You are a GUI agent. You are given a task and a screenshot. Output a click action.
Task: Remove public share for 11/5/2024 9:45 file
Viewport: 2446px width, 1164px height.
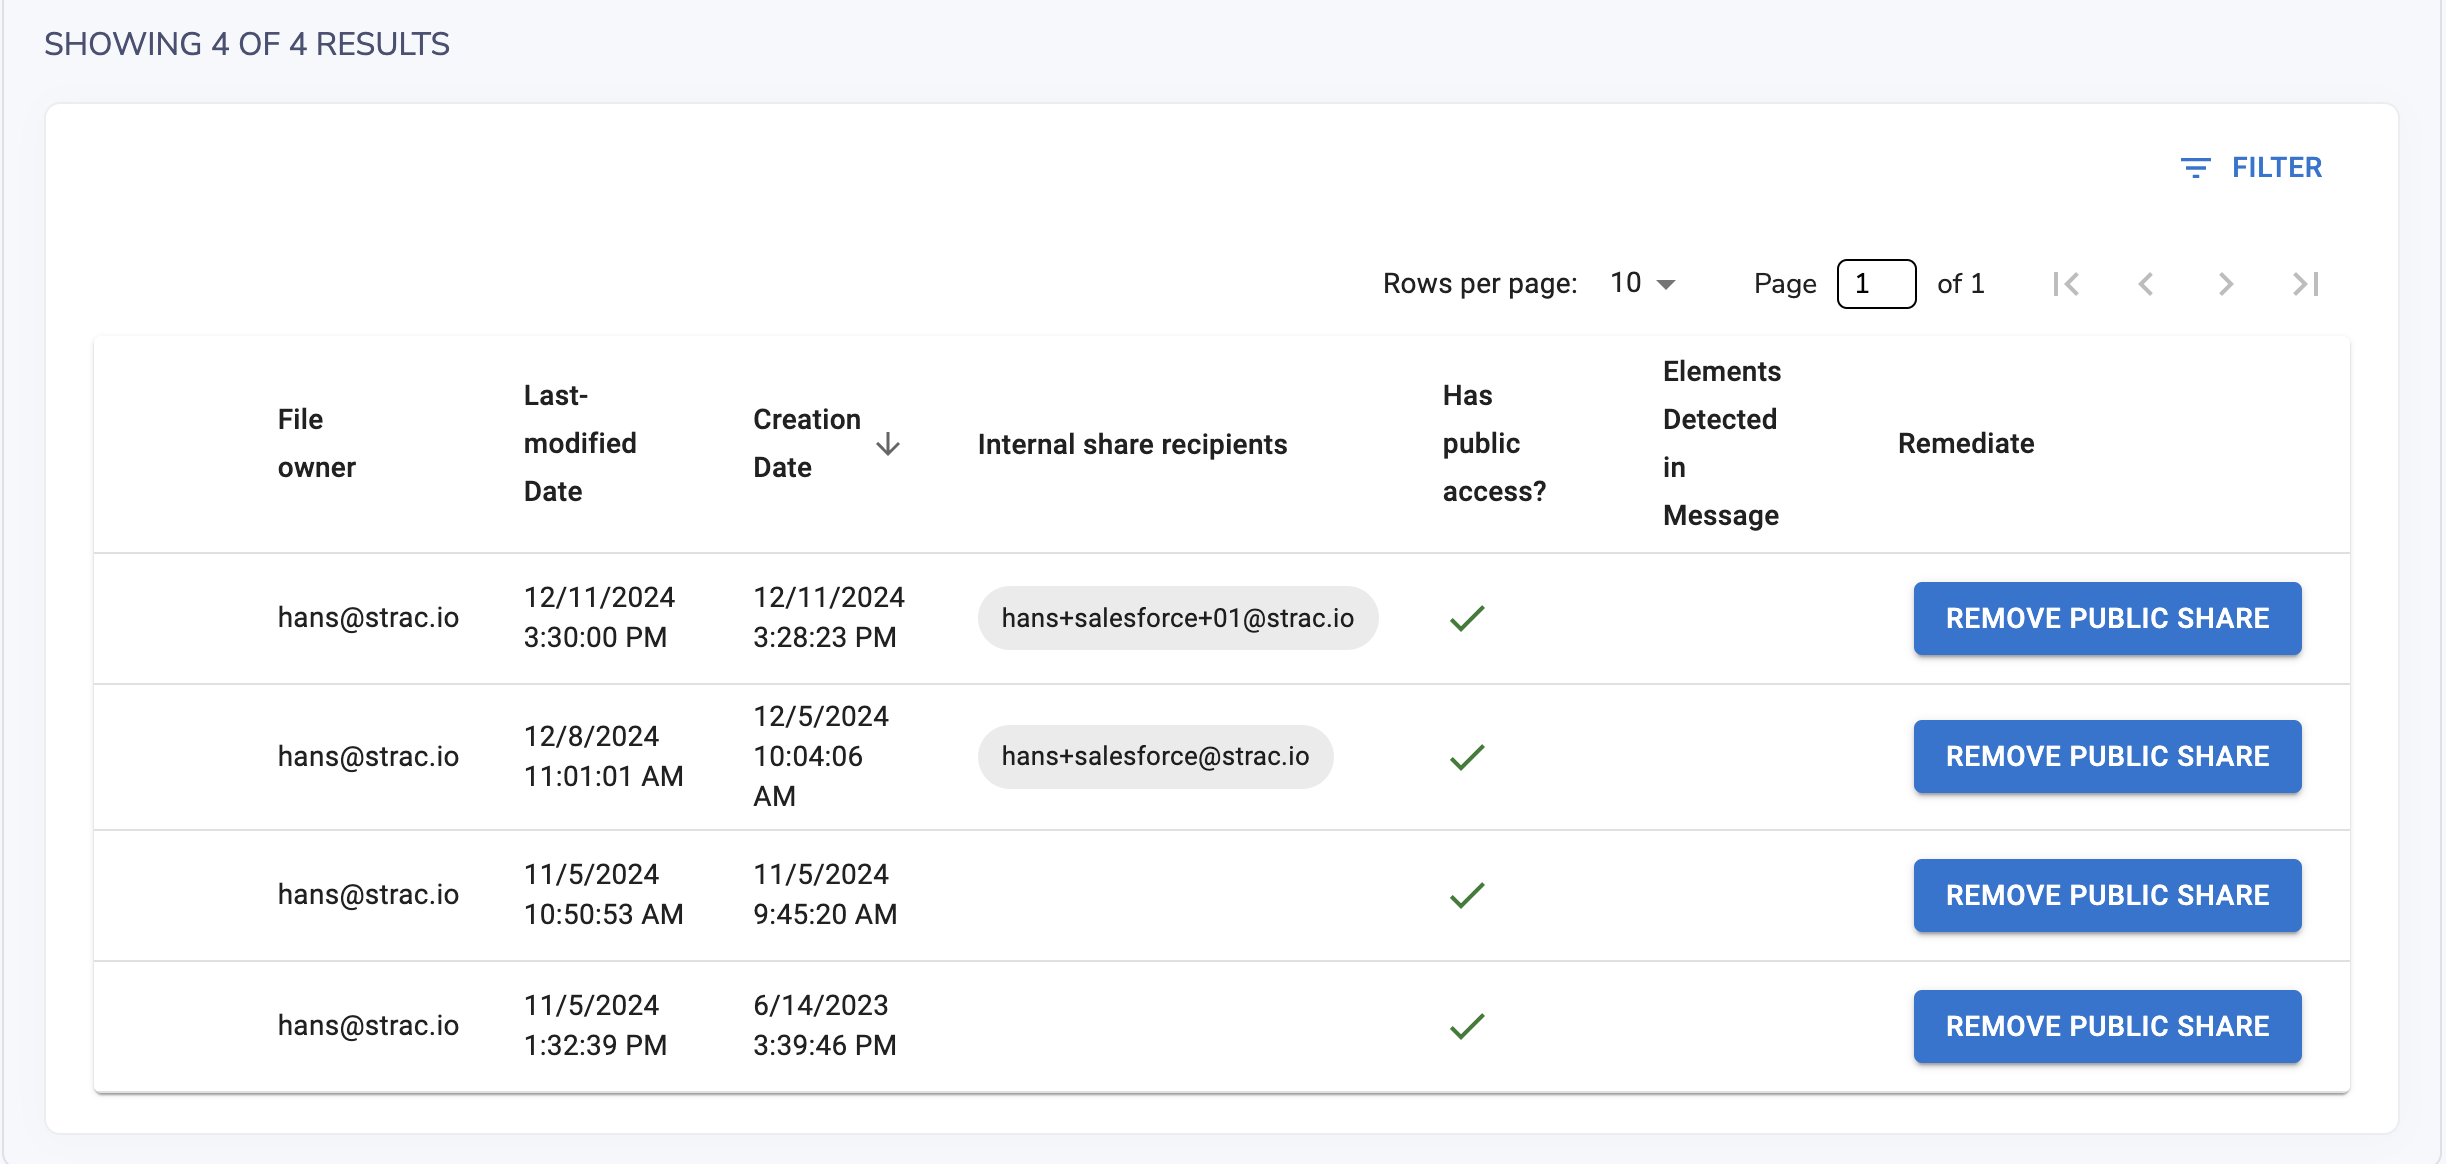pyautogui.click(x=2107, y=895)
